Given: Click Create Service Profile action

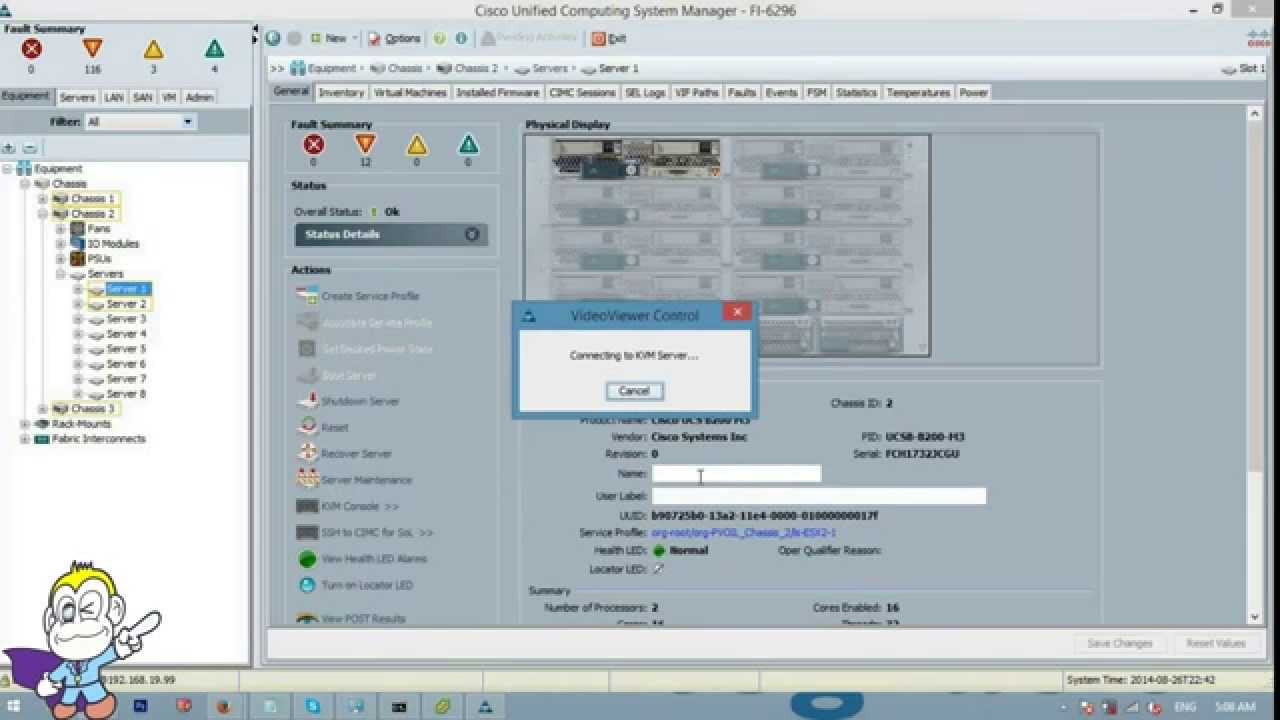Looking at the screenshot, I should tap(370, 297).
